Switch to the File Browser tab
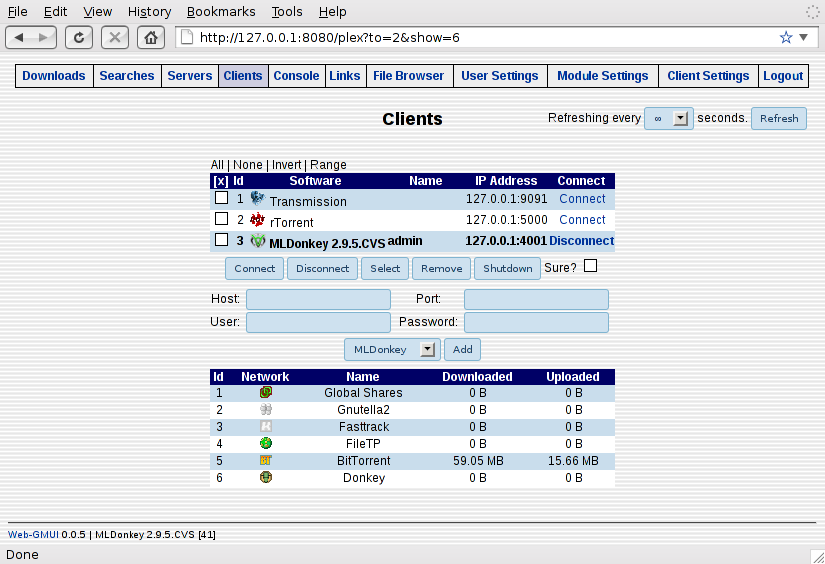 tap(408, 76)
